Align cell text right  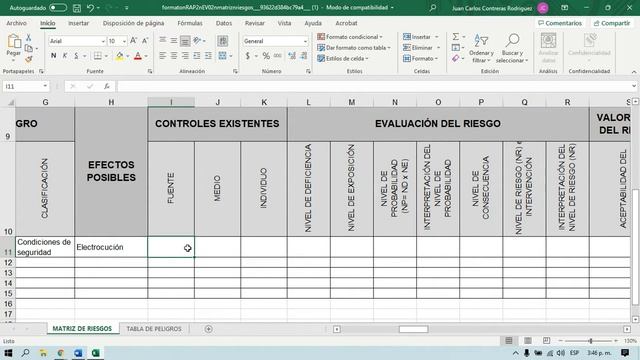tap(185, 56)
